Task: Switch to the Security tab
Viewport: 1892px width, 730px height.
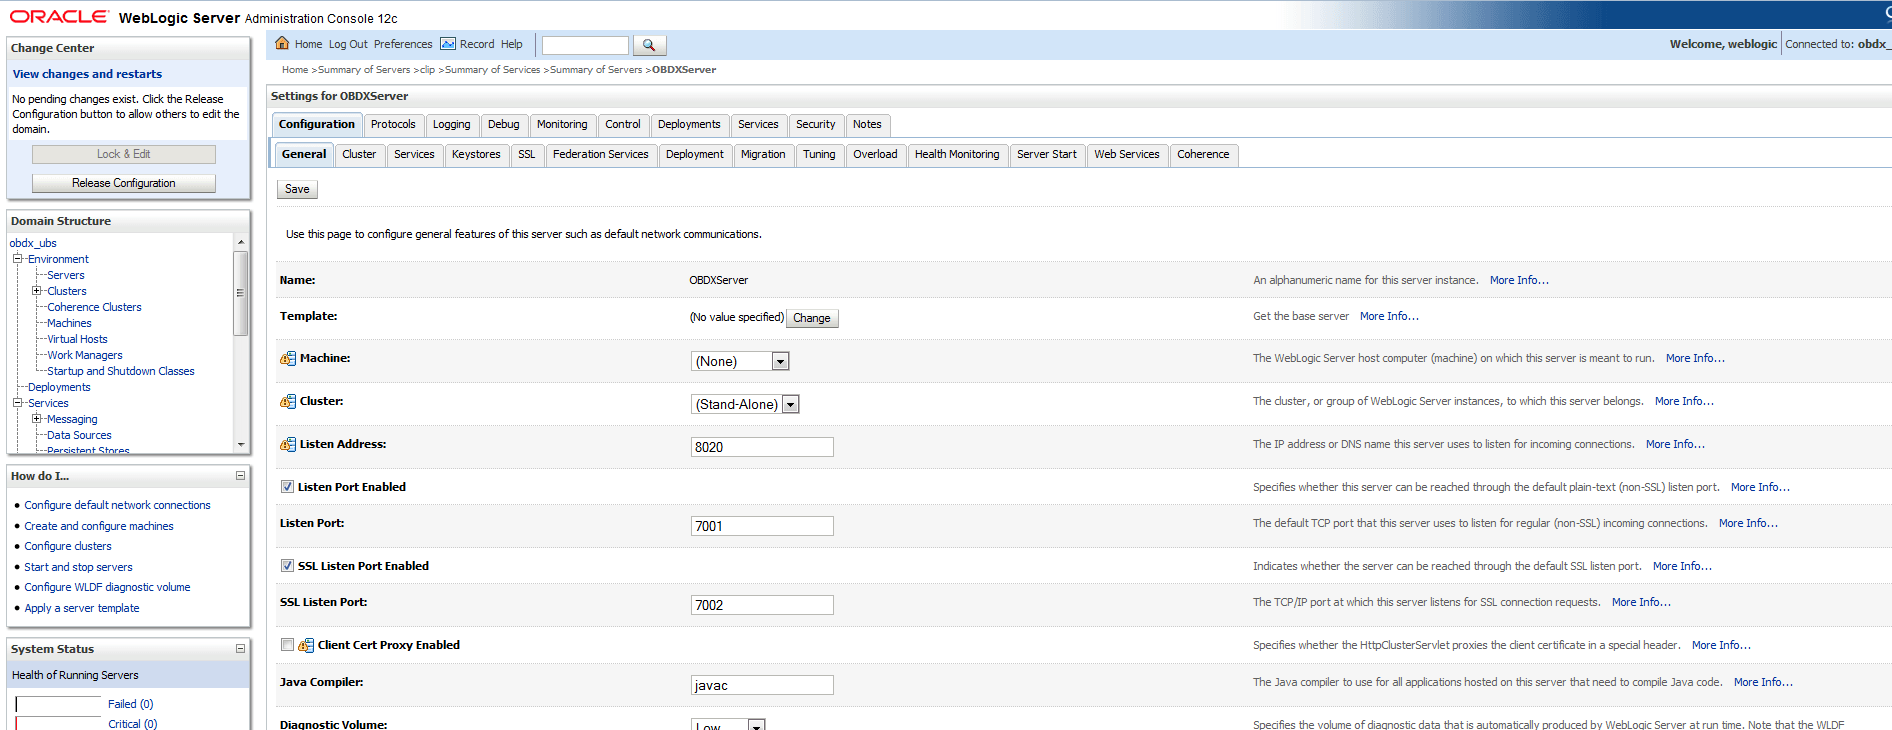Action: click(815, 124)
